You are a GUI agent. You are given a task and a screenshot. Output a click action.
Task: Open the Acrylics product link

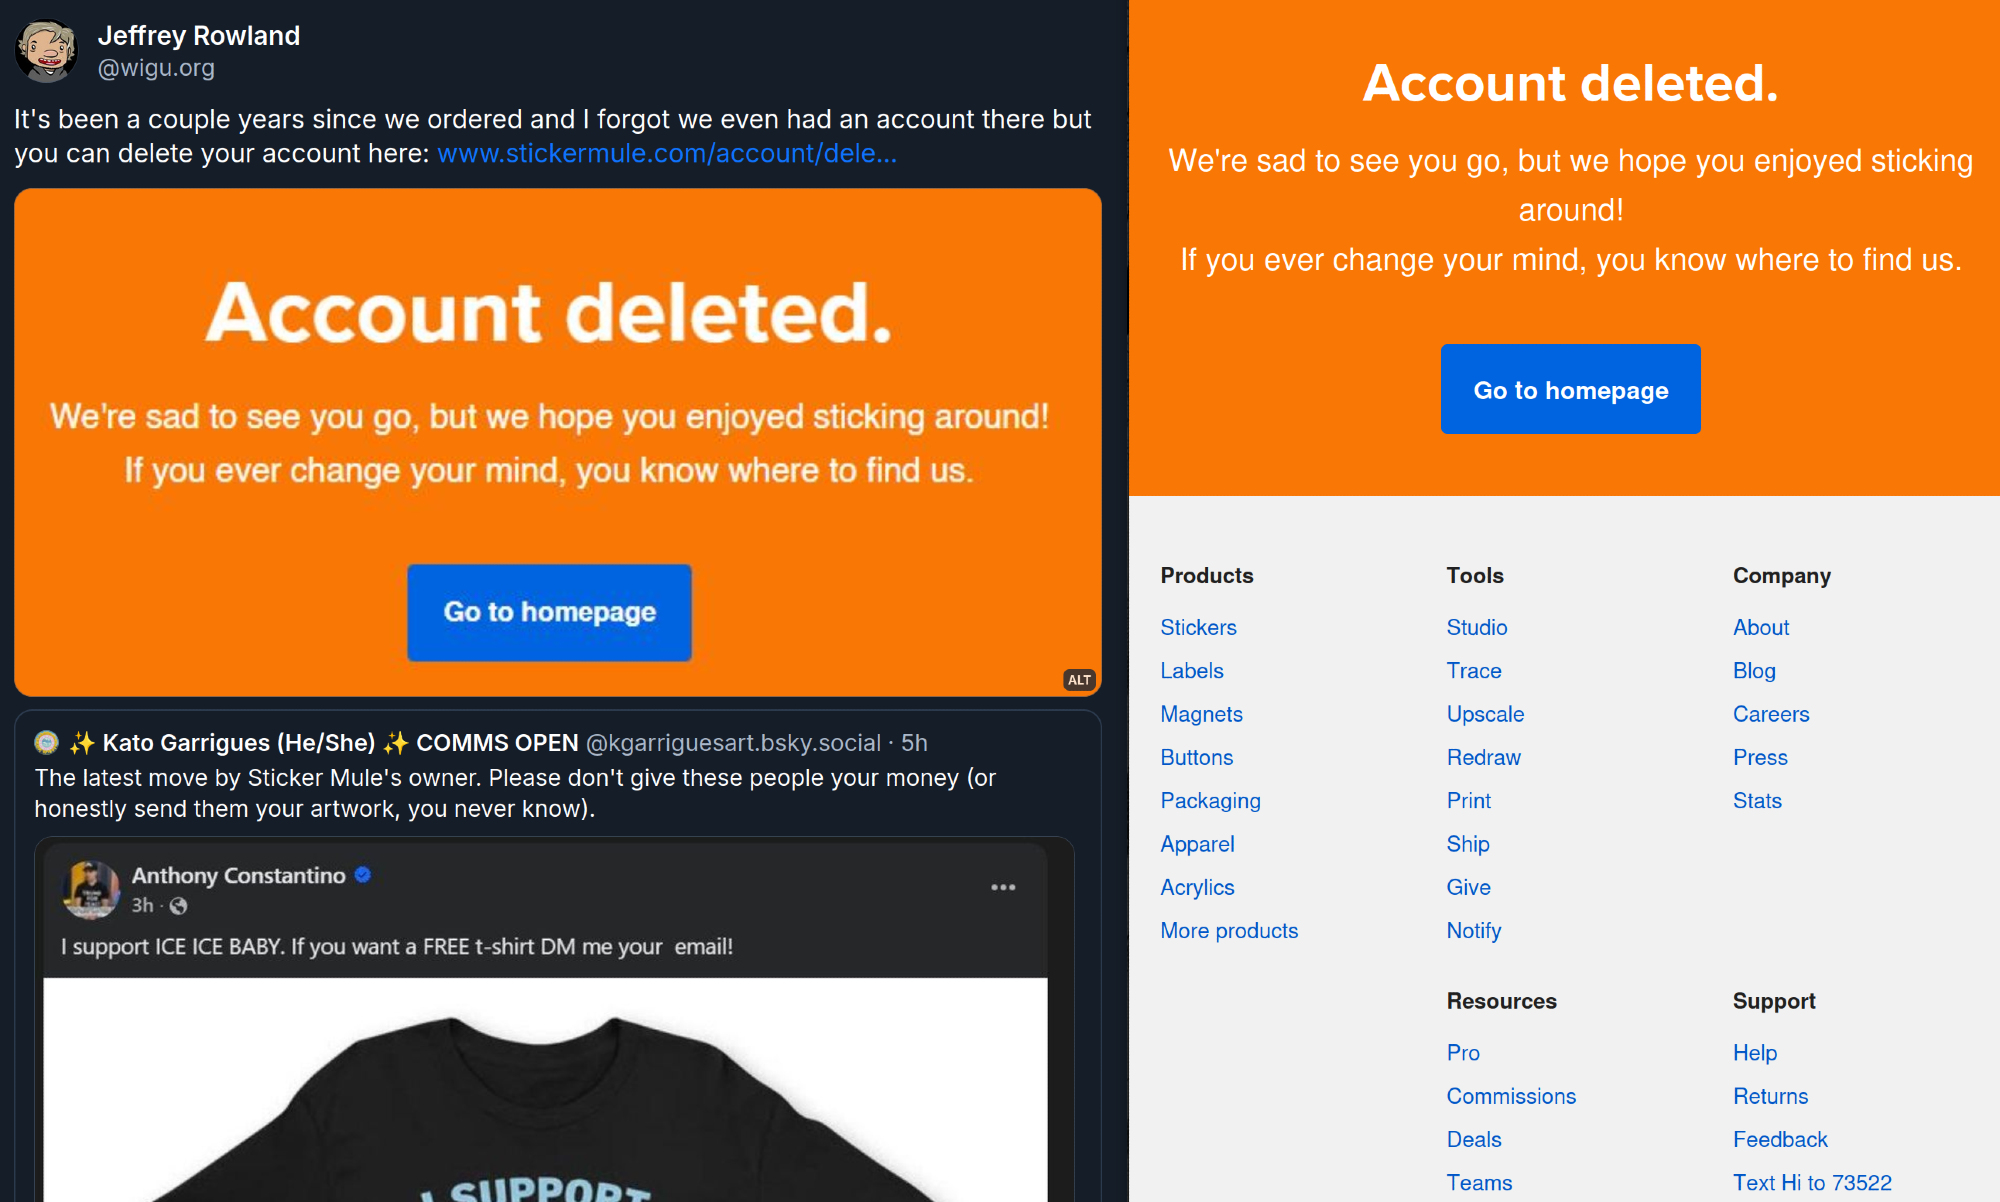[1197, 887]
